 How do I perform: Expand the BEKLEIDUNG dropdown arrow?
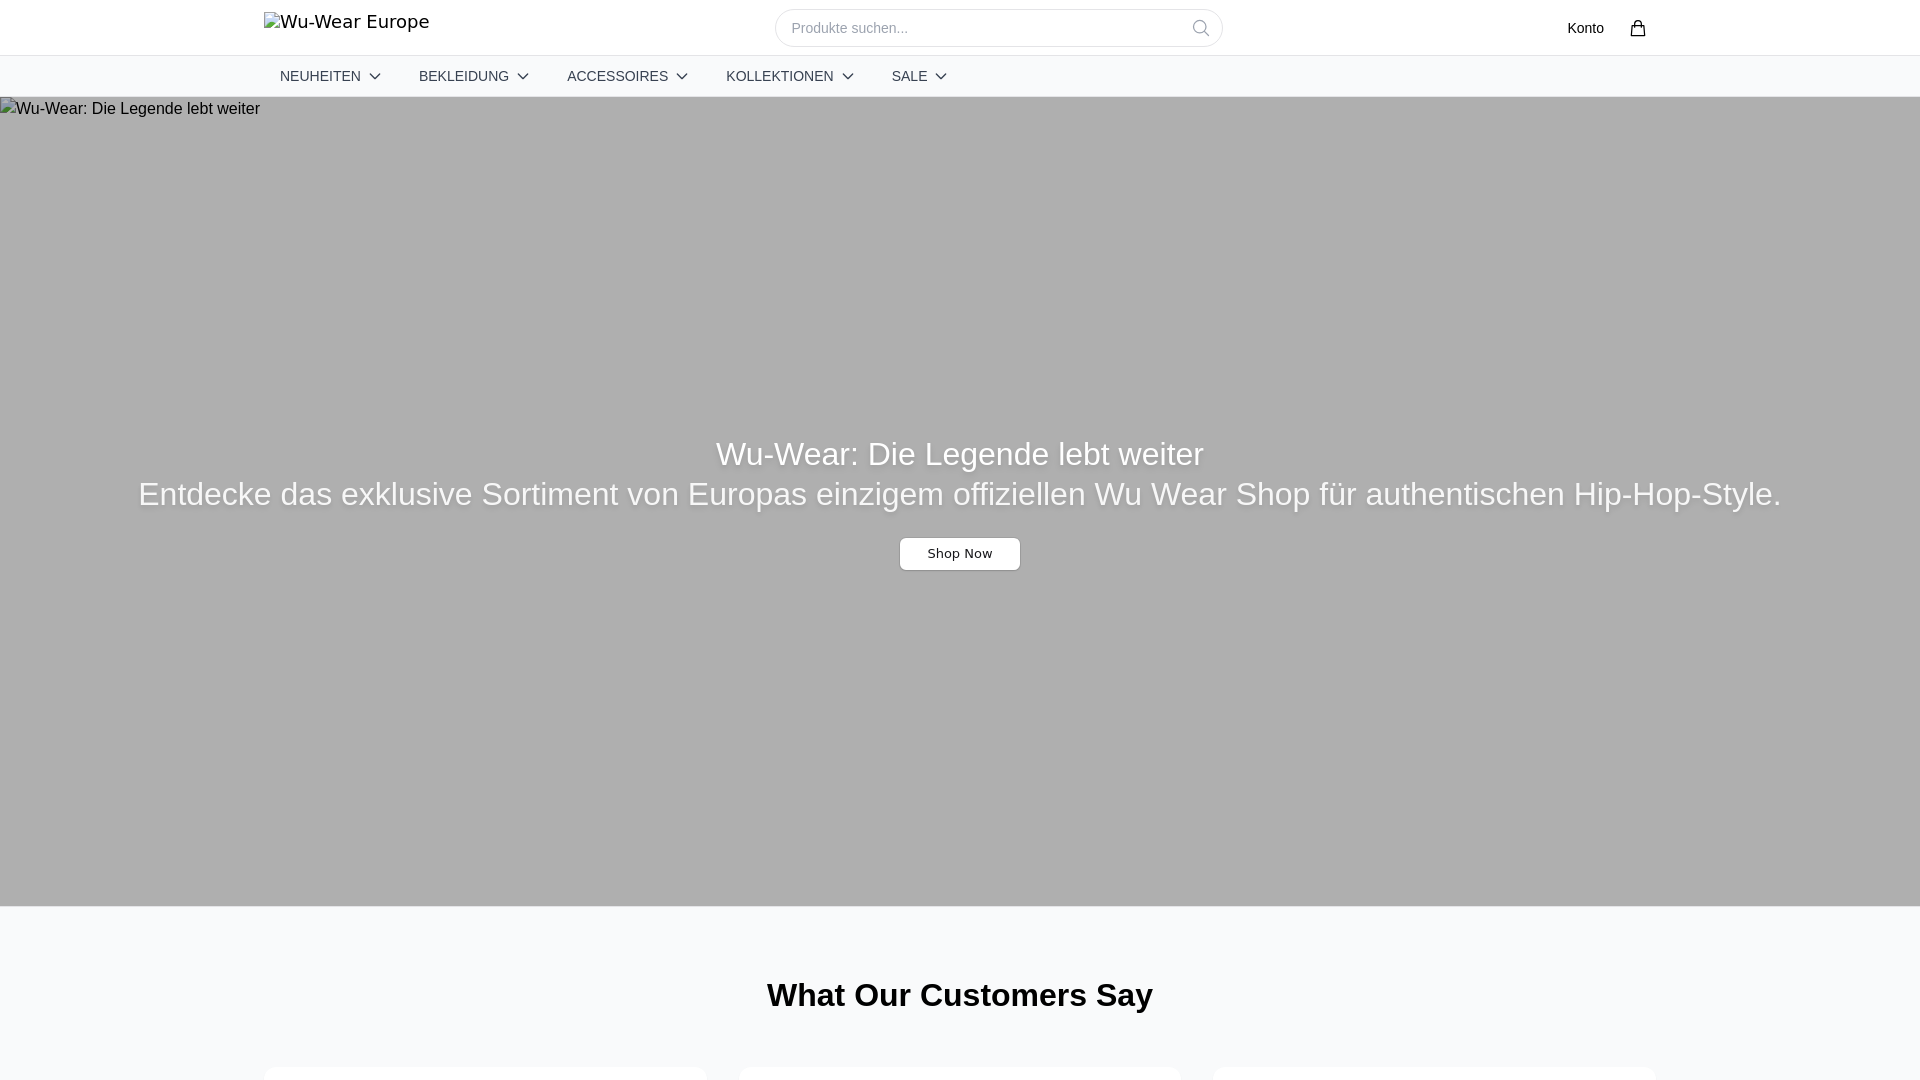[x=522, y=76]
